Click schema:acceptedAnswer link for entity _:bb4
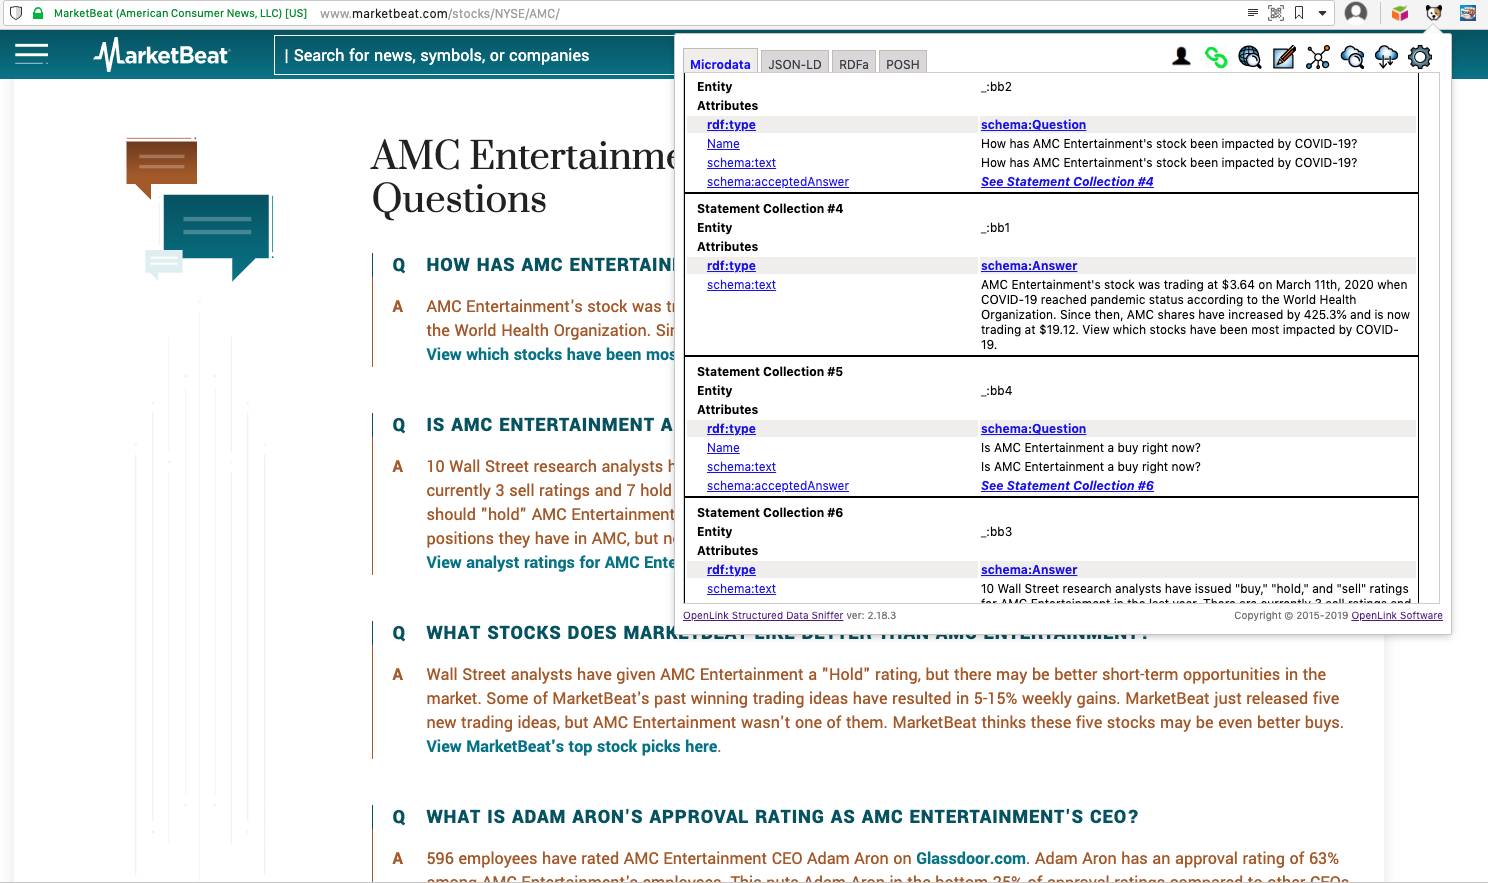This screenshot has height=883, width=1488. pyautogui.click(x=777, y=486)
